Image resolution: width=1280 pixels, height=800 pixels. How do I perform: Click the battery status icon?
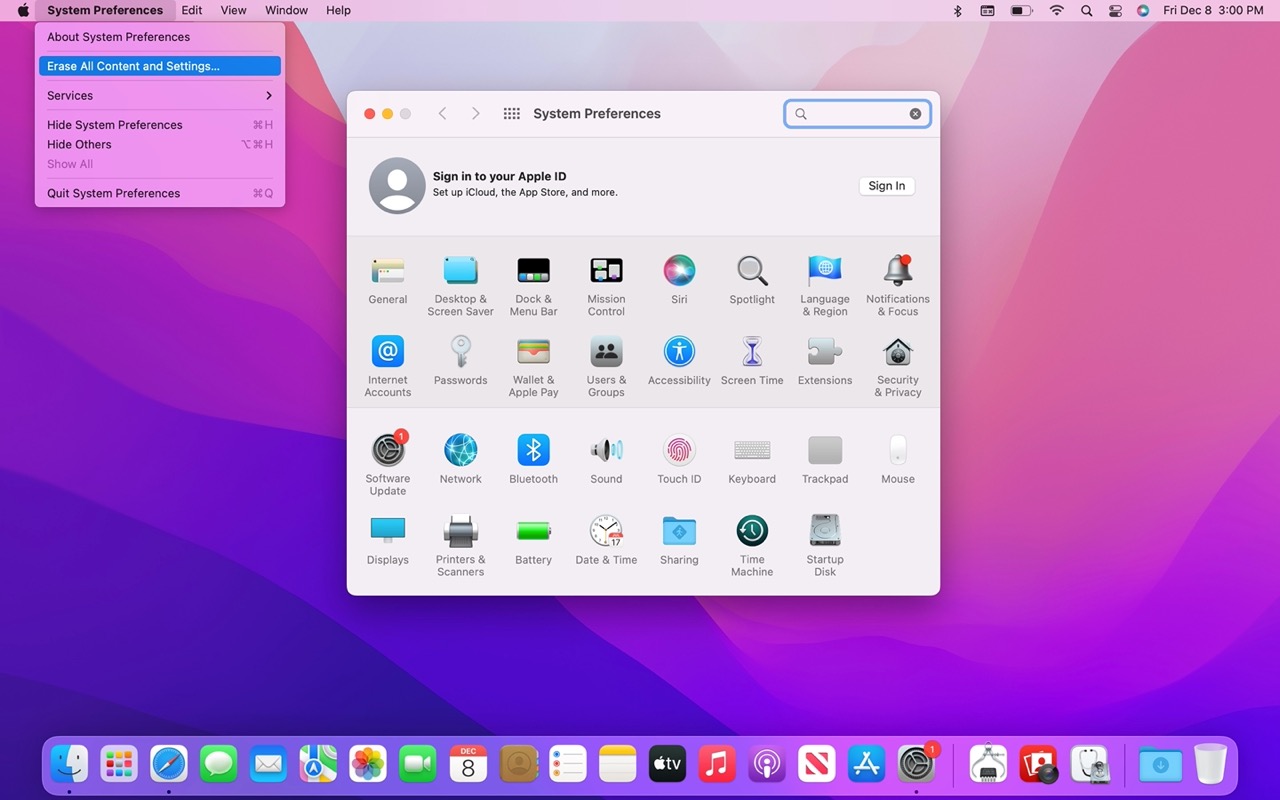coord(1021,10)
